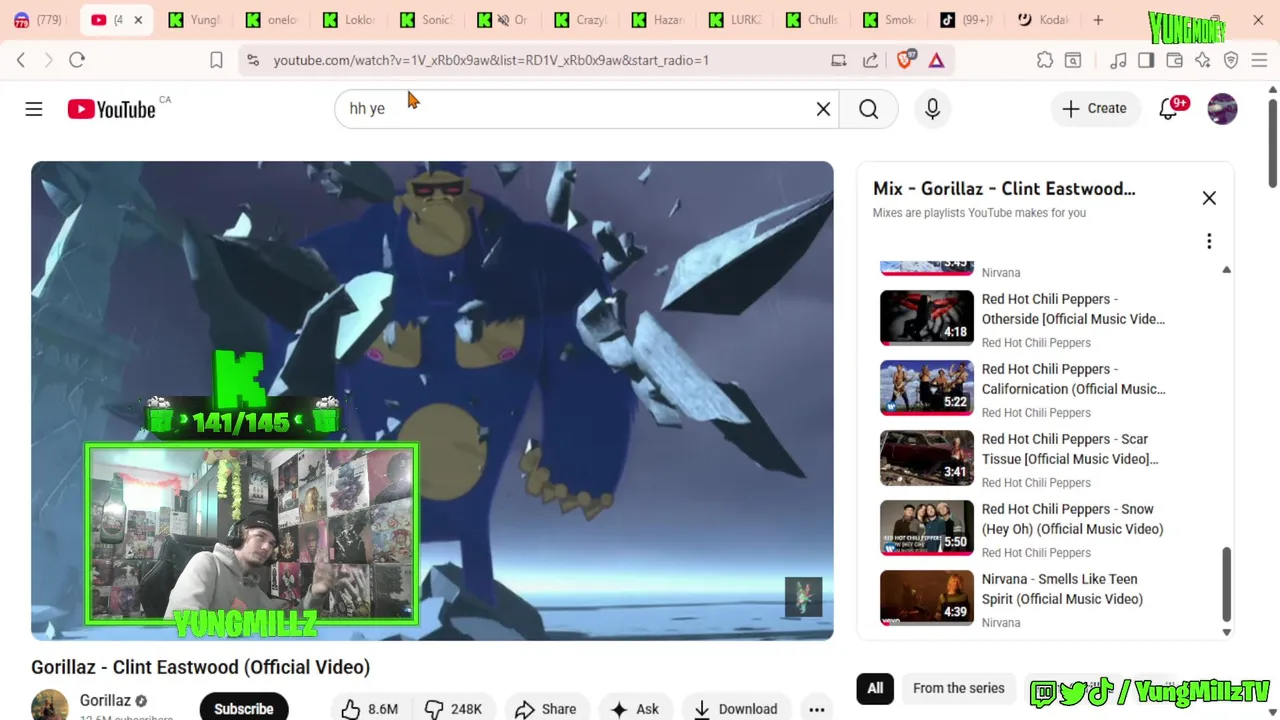
Task: Open the YouTube guide hamburger menu
Action: (34, 109)
